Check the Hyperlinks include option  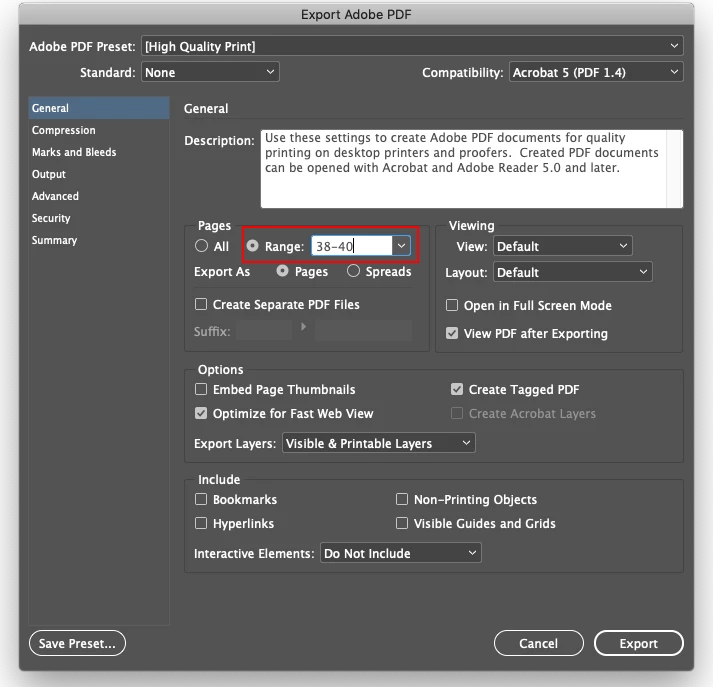[201, 523]
